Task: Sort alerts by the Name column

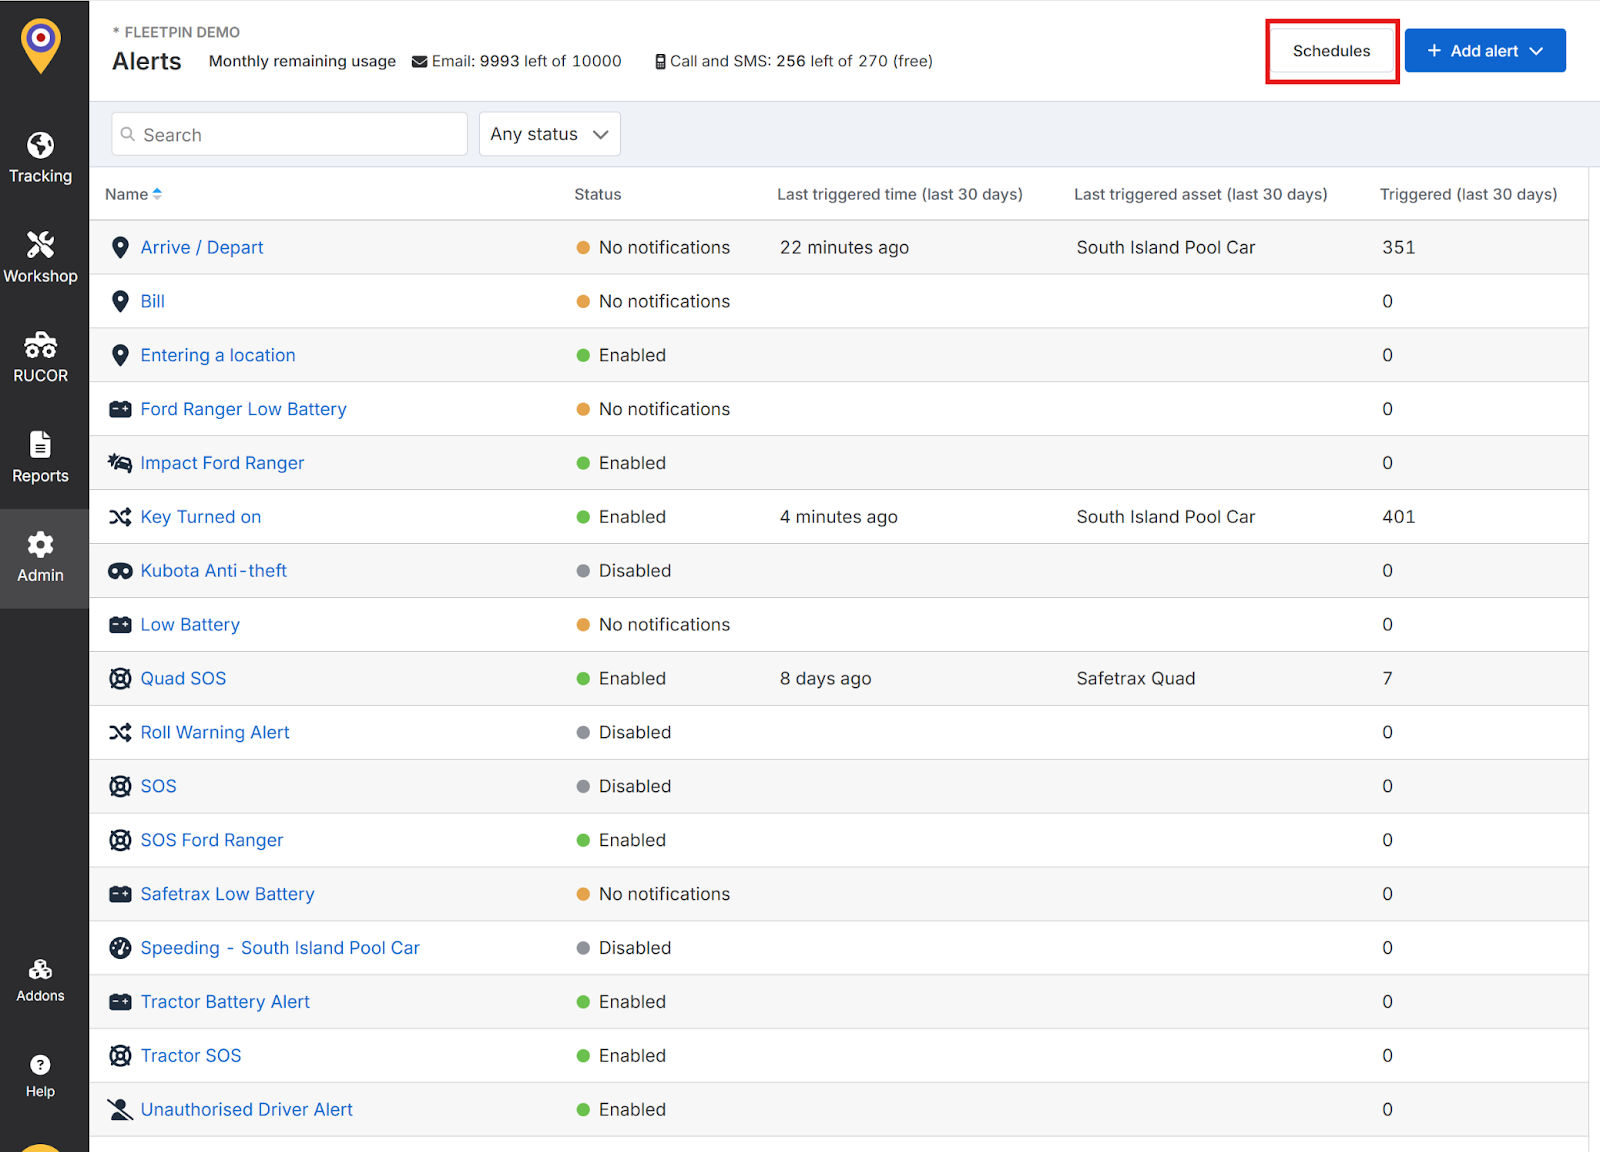Action: click(x=133, y=194)
